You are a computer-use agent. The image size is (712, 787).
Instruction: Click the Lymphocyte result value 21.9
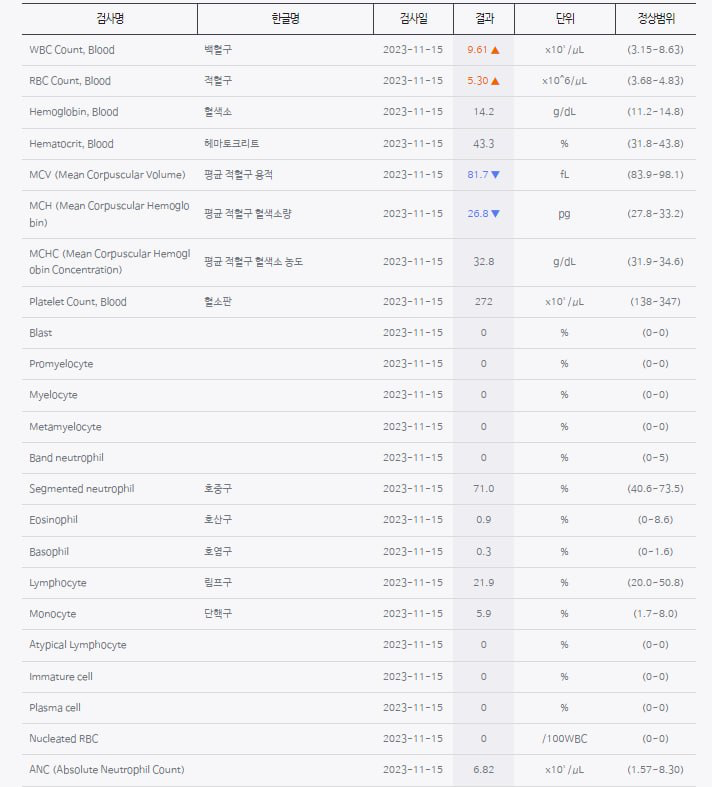483,582
